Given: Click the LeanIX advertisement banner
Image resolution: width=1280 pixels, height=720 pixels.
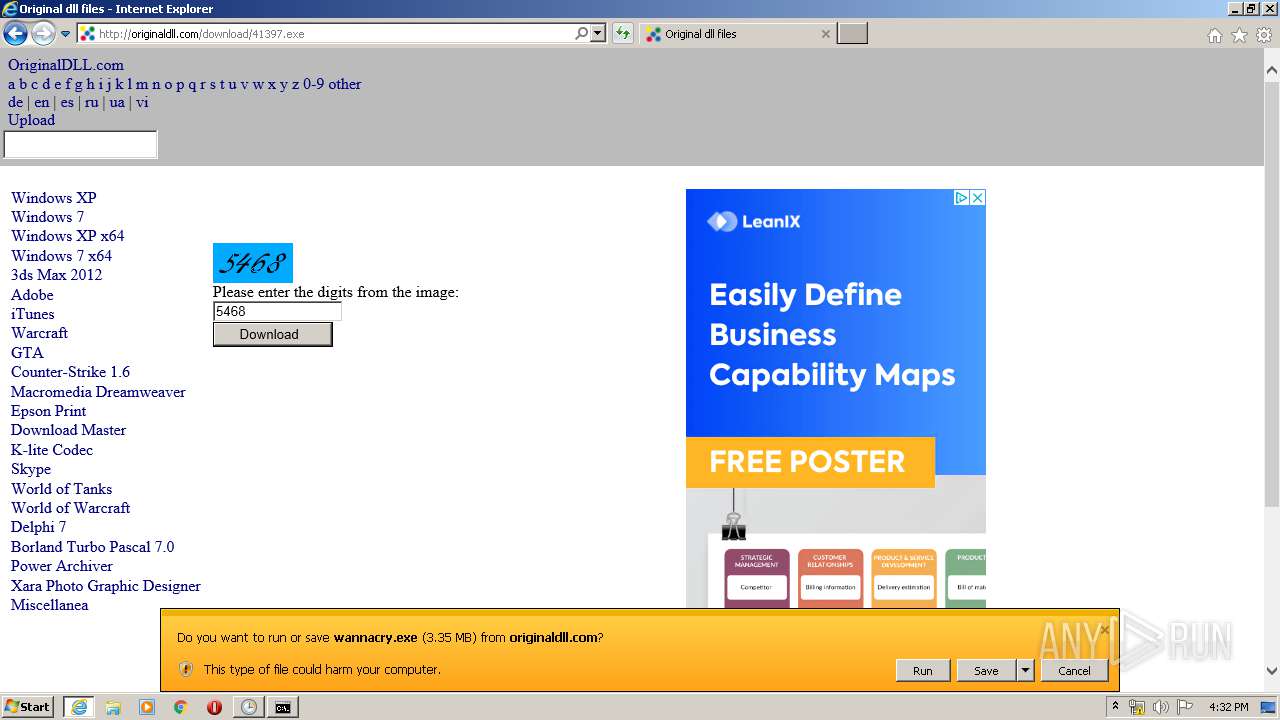Looking at the screenshot, I should [836, 398].
